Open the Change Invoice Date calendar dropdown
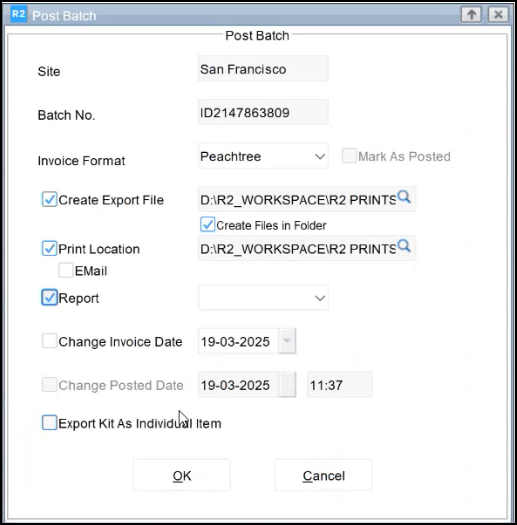 287,341
